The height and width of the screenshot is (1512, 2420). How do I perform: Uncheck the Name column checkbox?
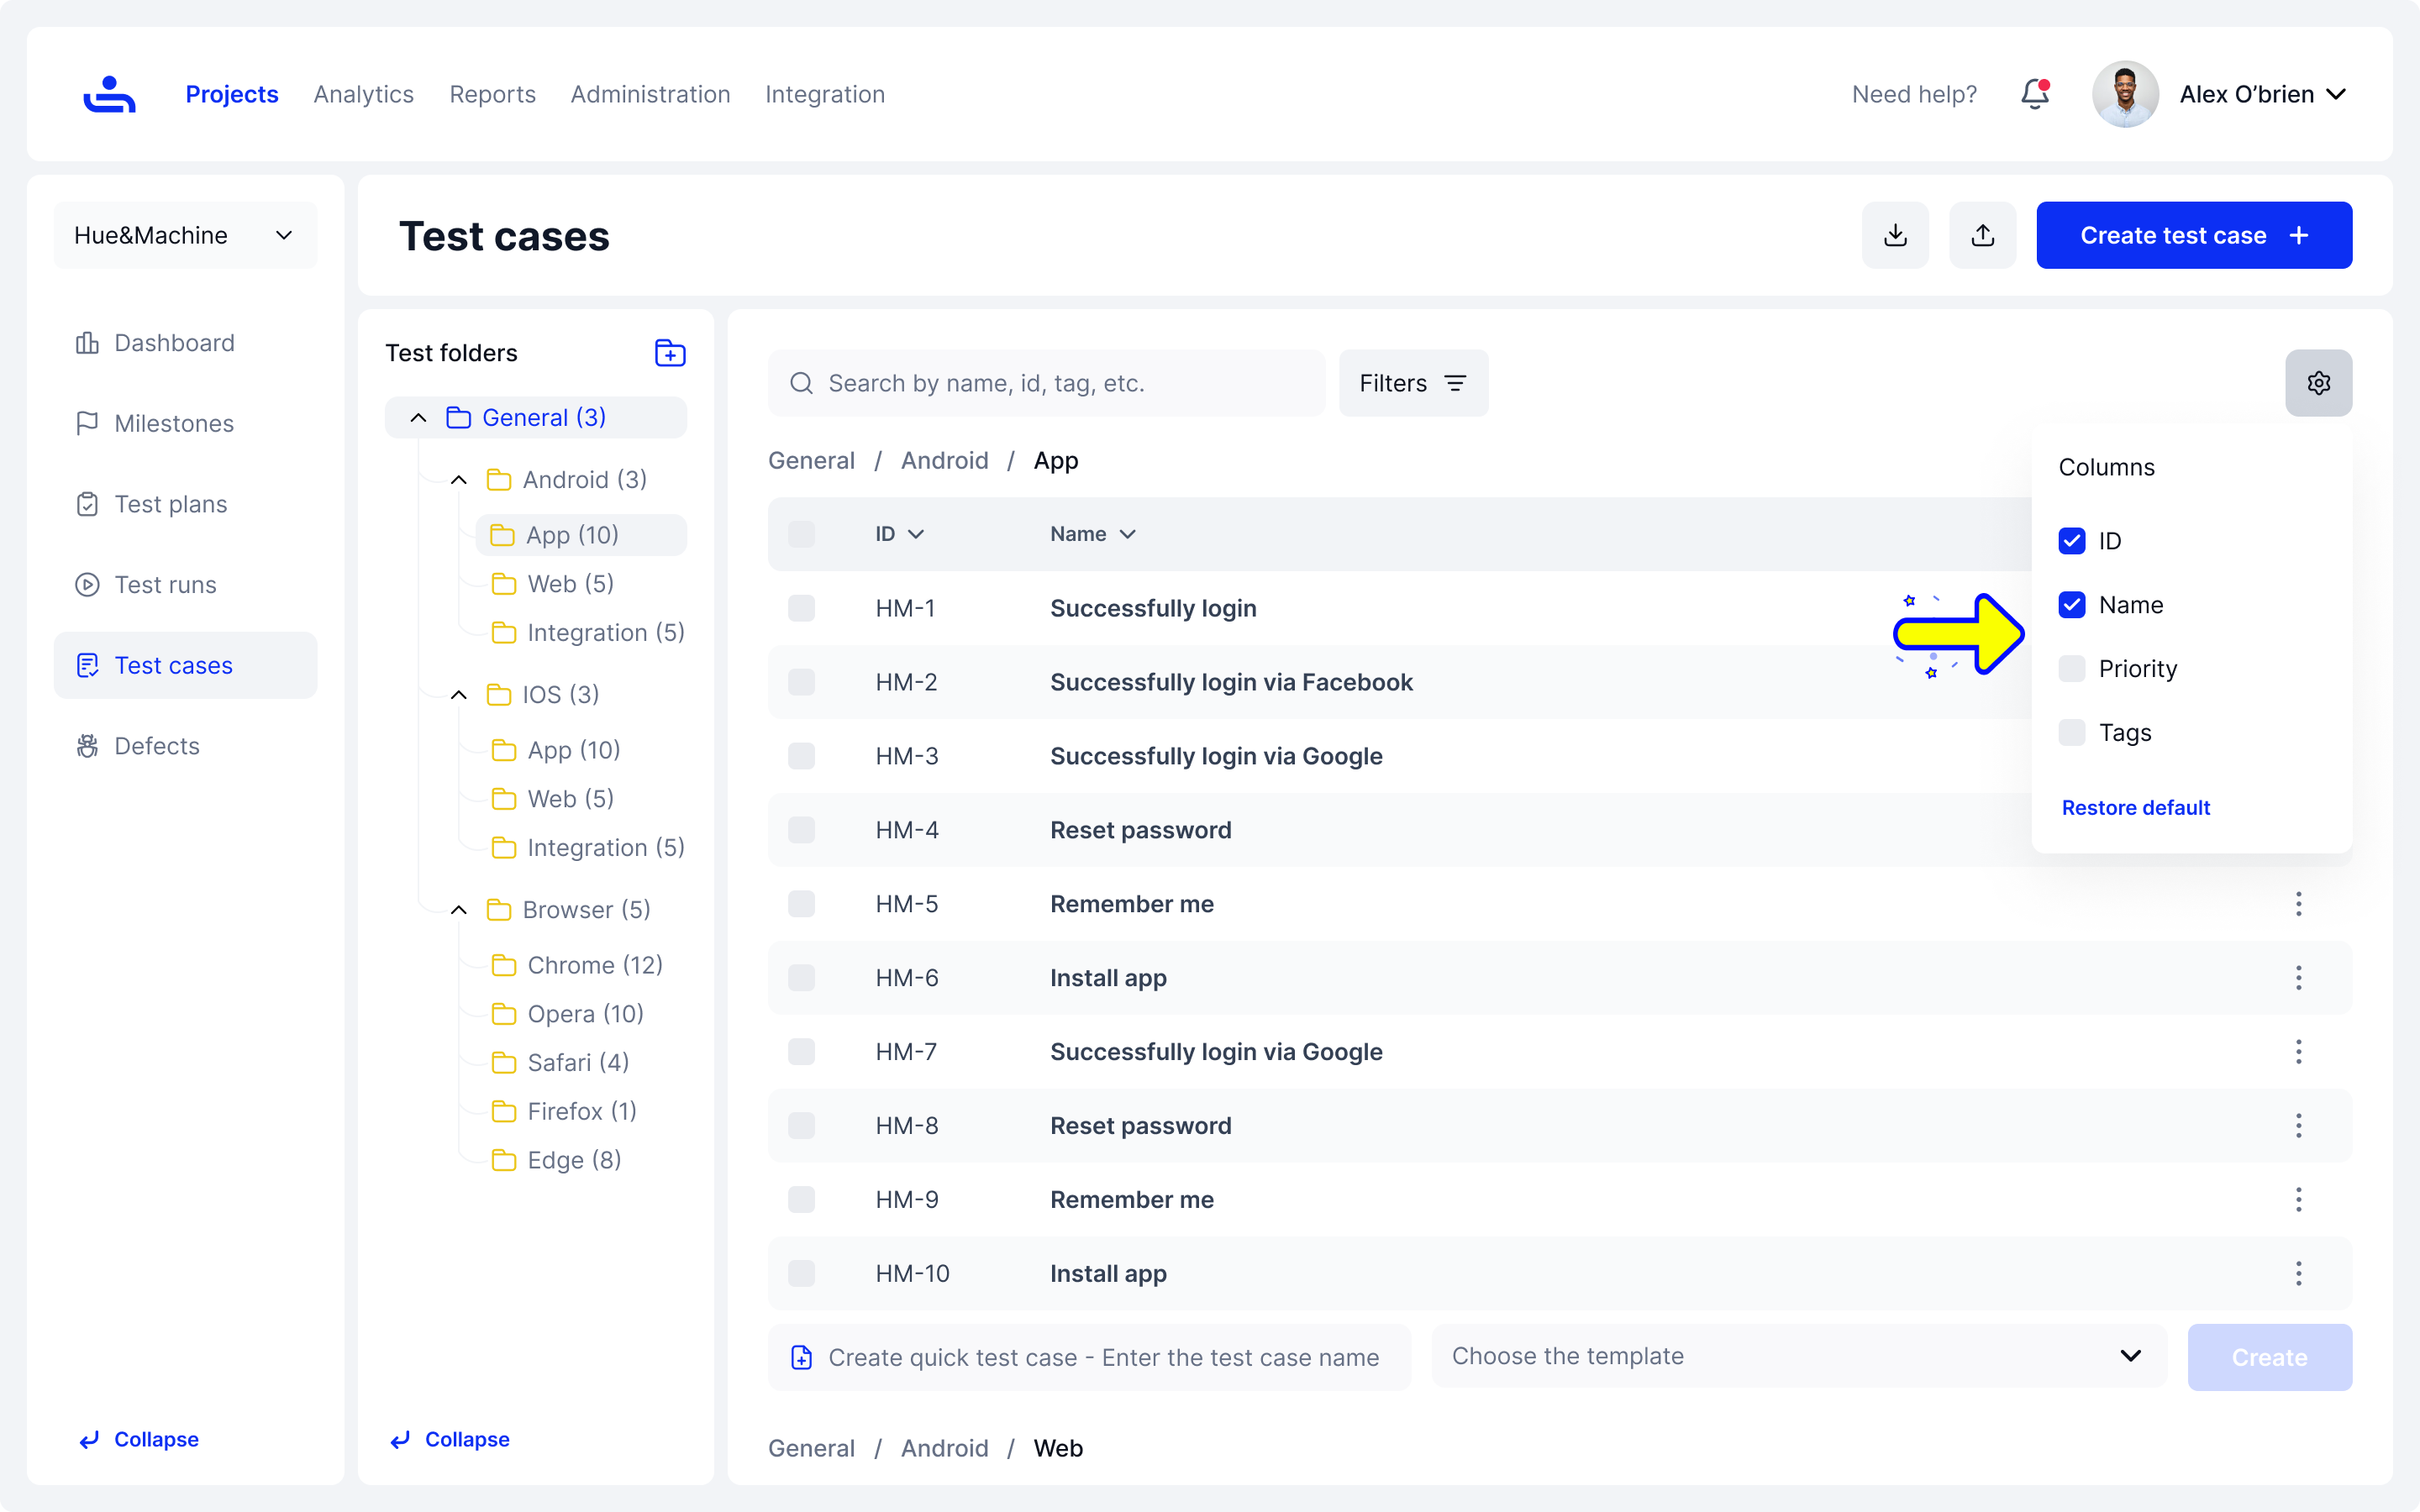tap(2072, 605)
